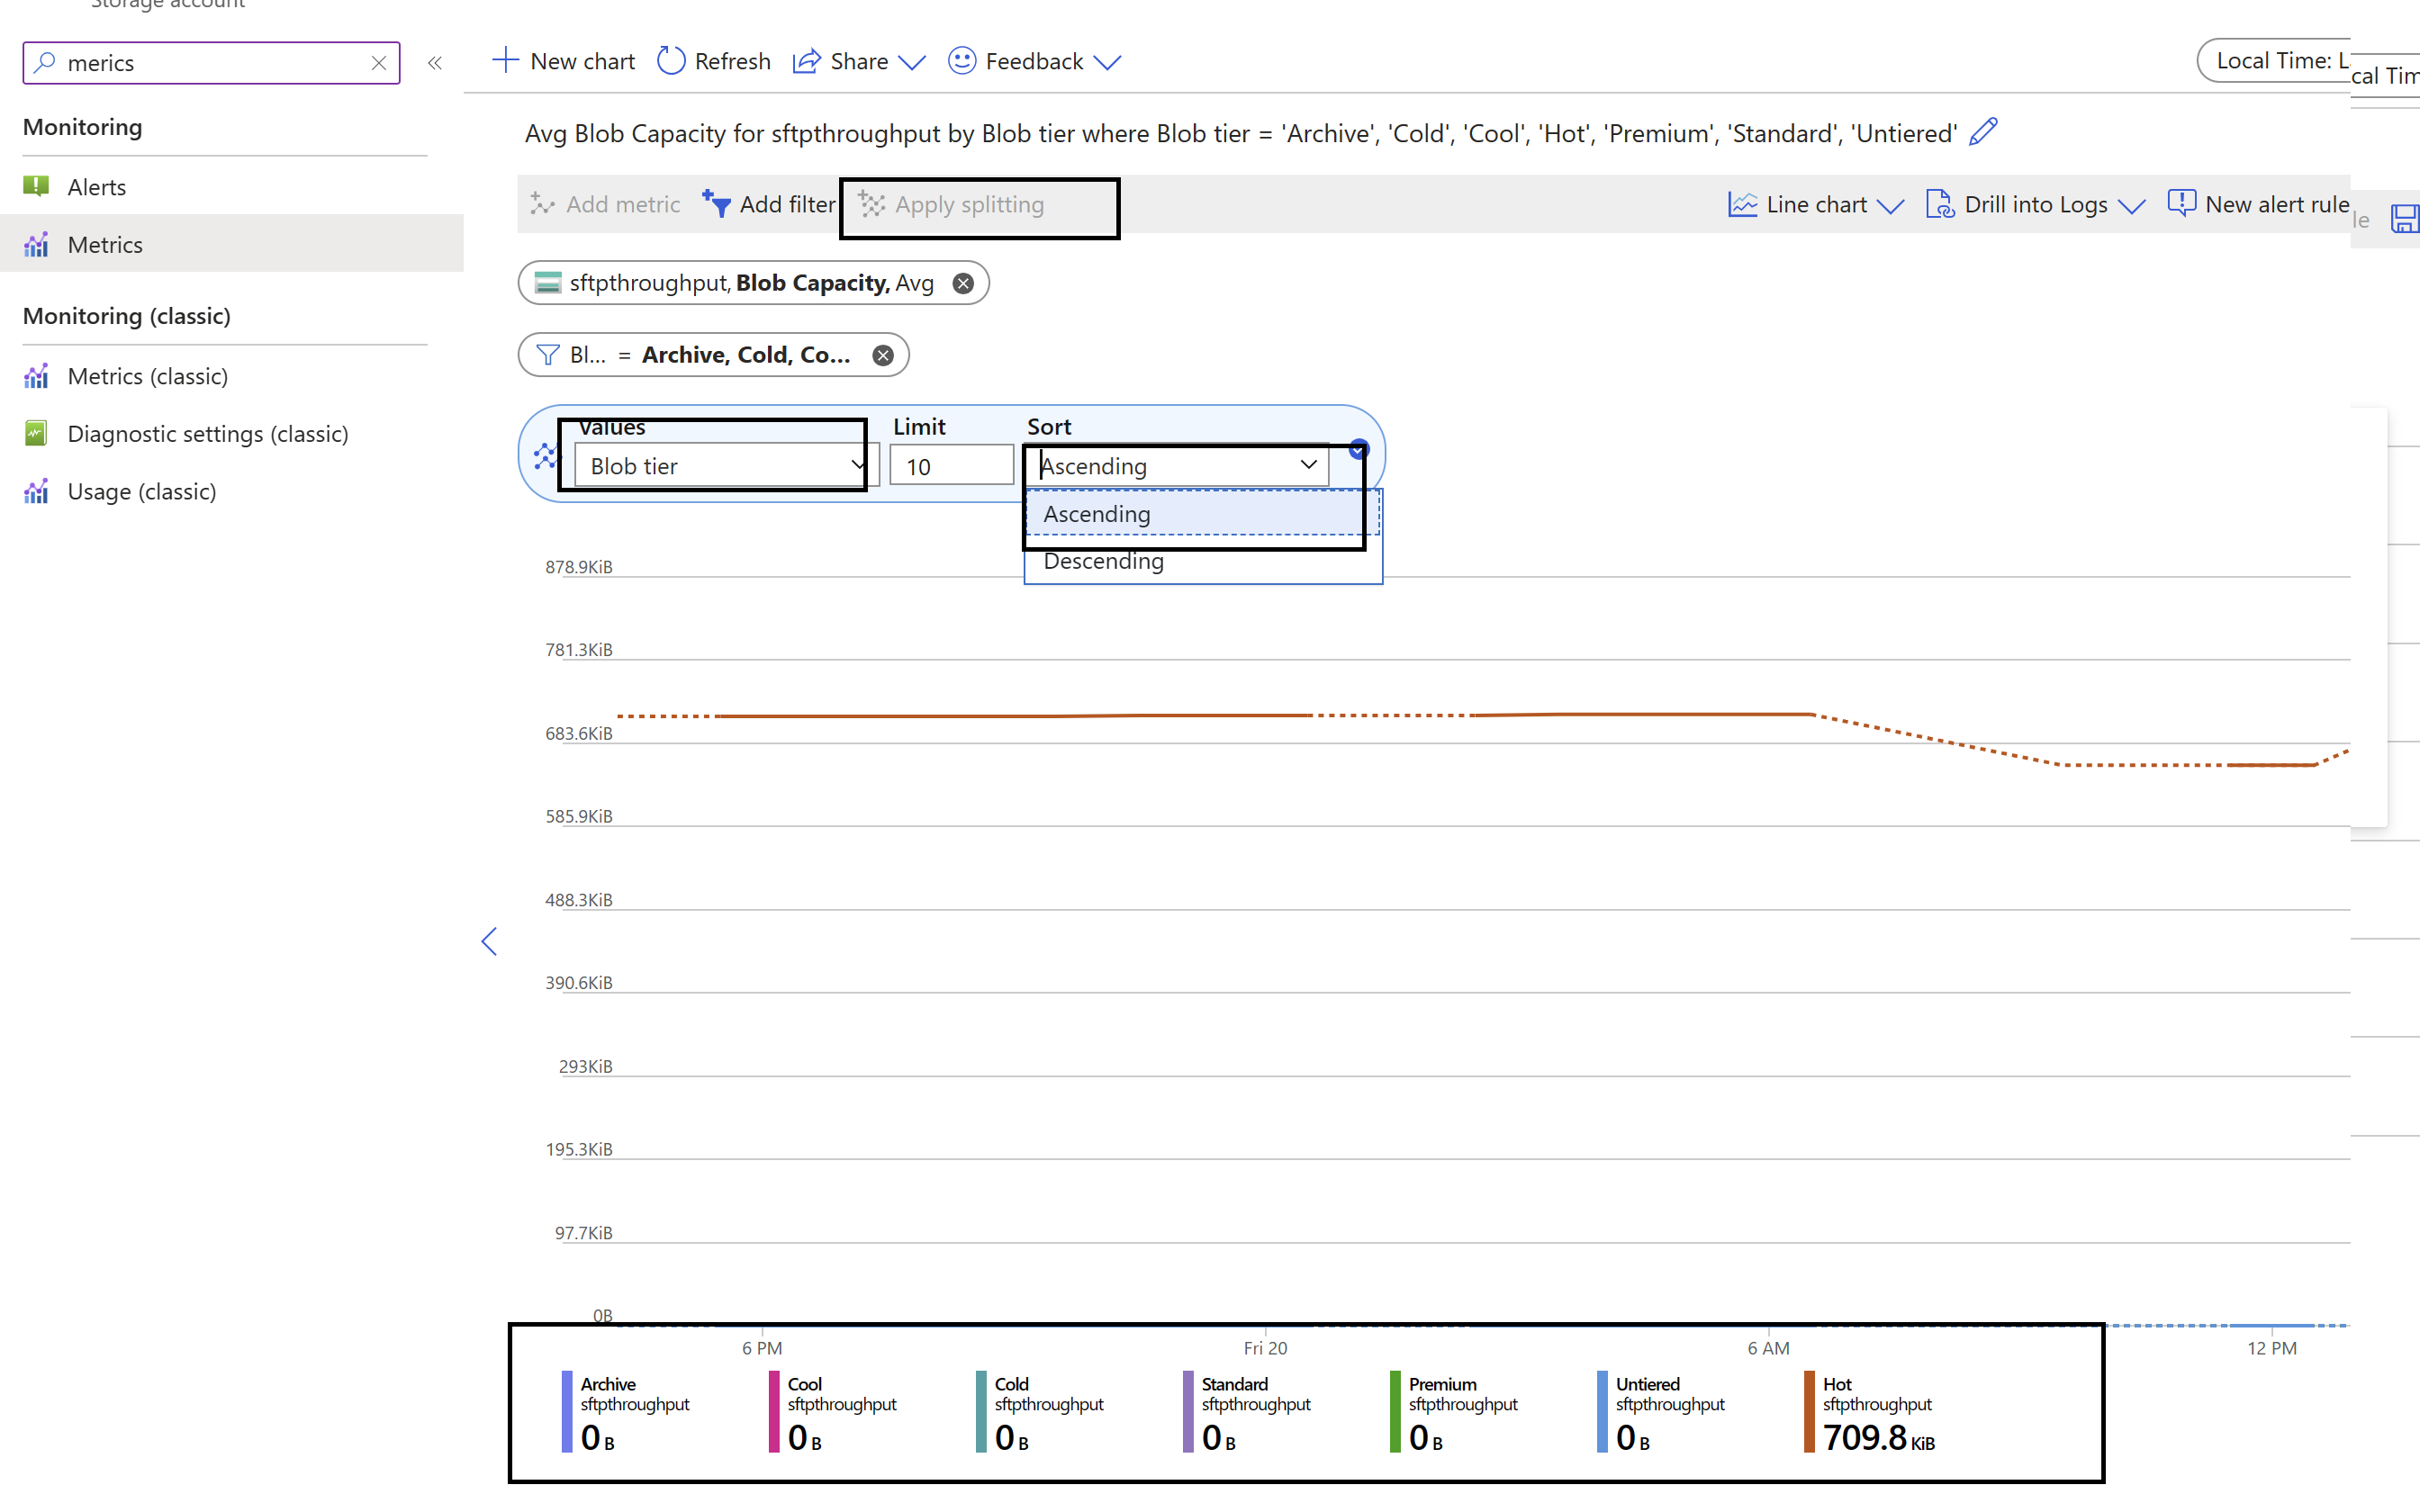Image resolution: width=2420 pixels, height=1512 pixels.
Task: Open Metrics (classic) from sidebar
Action: (x=147, y=376)
